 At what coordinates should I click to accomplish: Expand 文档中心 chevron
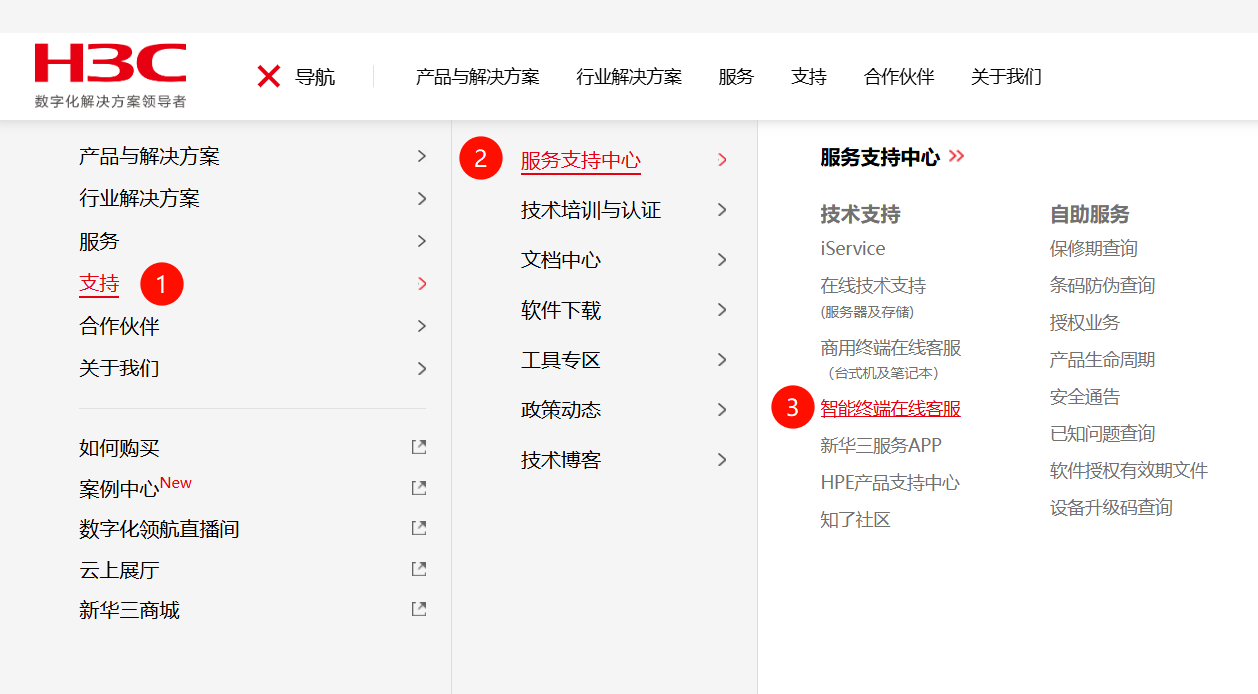click(722, 260)
